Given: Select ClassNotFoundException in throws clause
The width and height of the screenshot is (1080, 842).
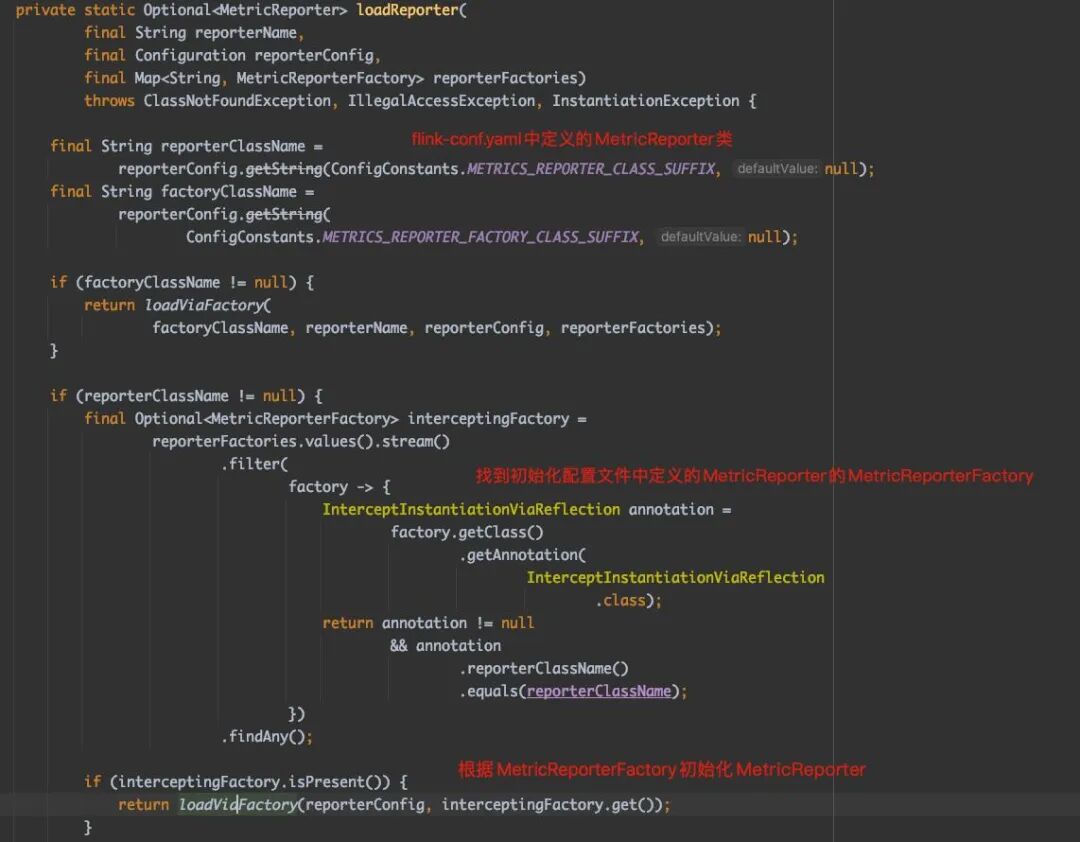Looking at the screenshot, I should point(237,101).
